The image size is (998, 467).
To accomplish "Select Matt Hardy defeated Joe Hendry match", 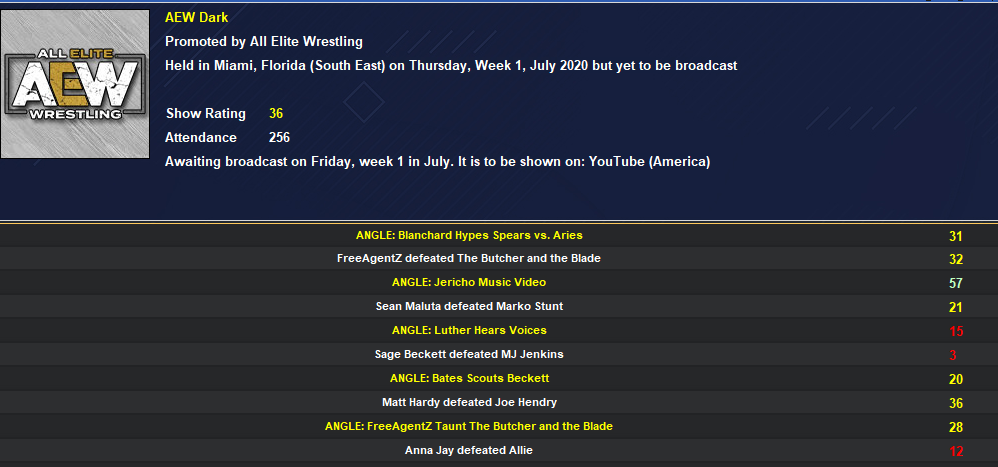I will coord(469,403).
